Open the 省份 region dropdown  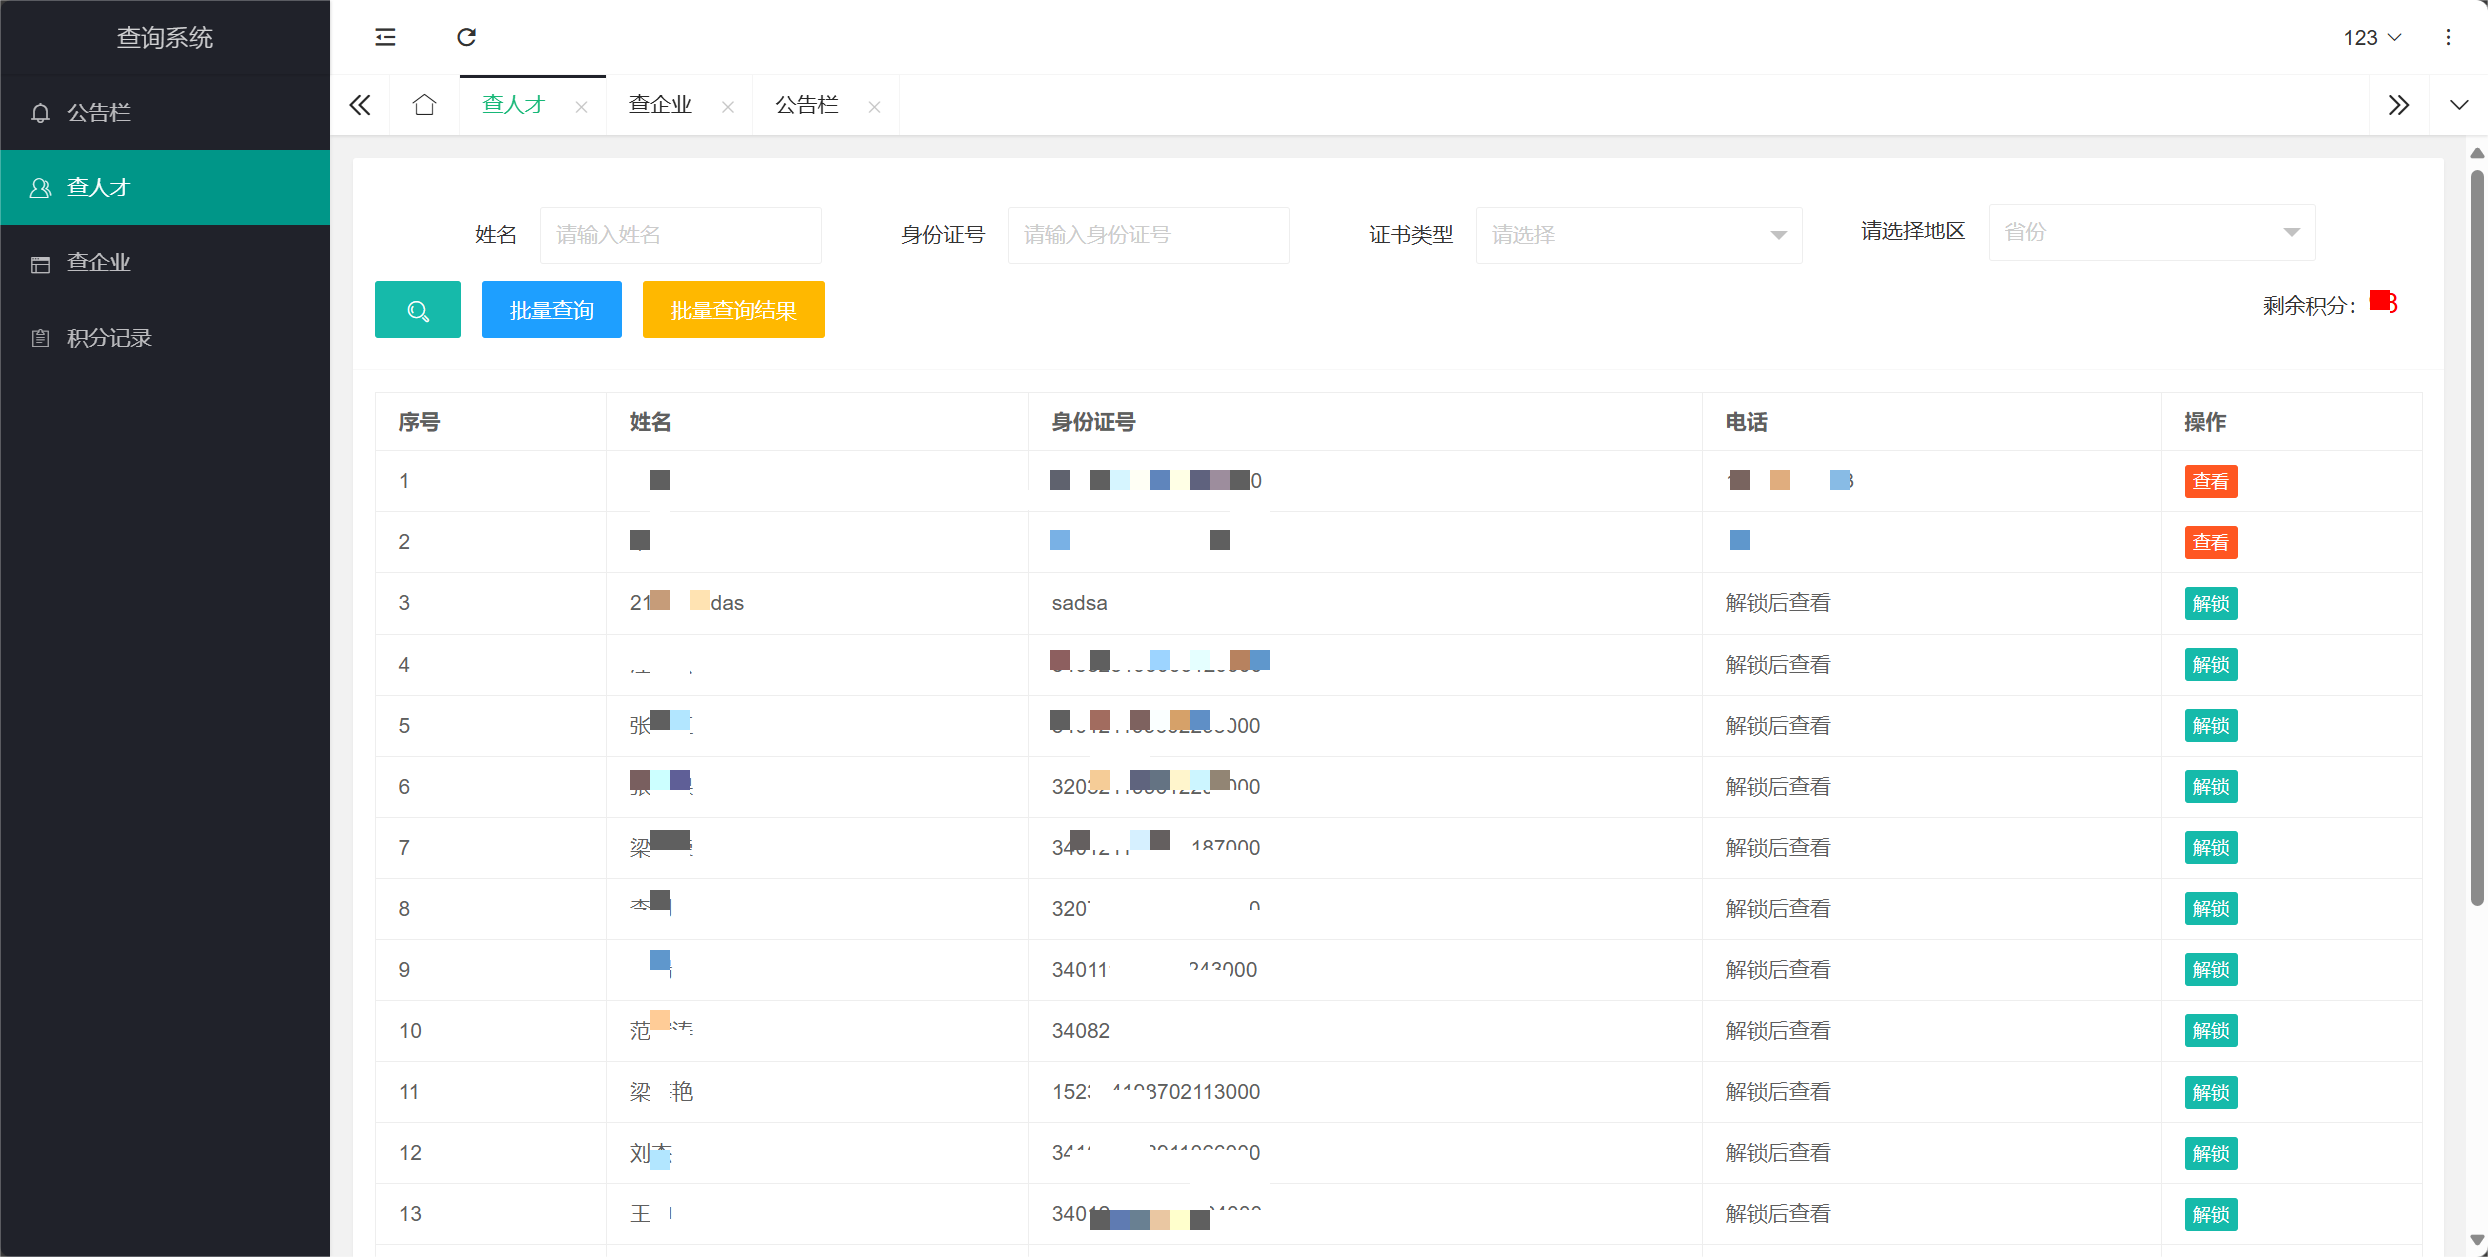pyautogui.click(x=2151, y=232)
